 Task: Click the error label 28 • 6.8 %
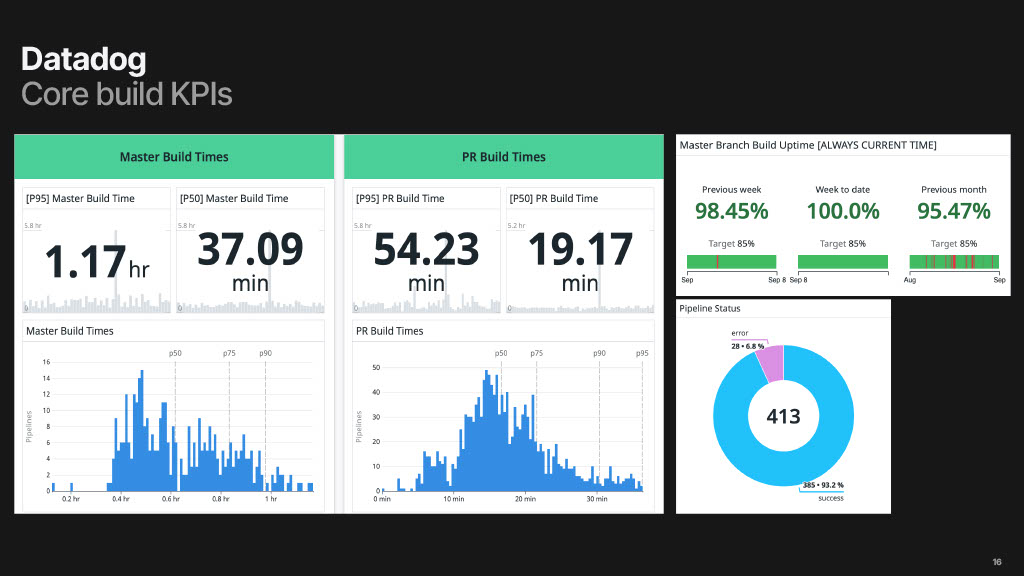point(748,346)
